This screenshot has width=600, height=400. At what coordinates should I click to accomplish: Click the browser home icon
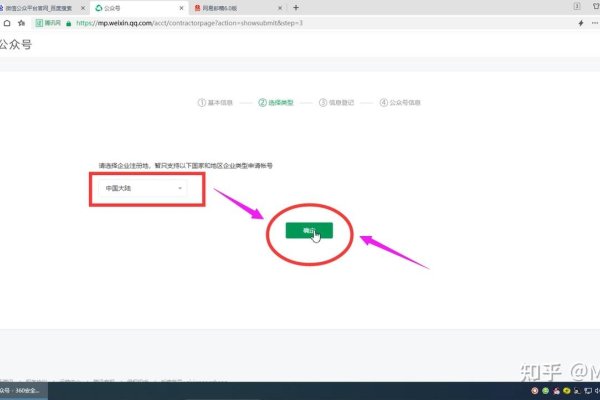pos(7,23)
